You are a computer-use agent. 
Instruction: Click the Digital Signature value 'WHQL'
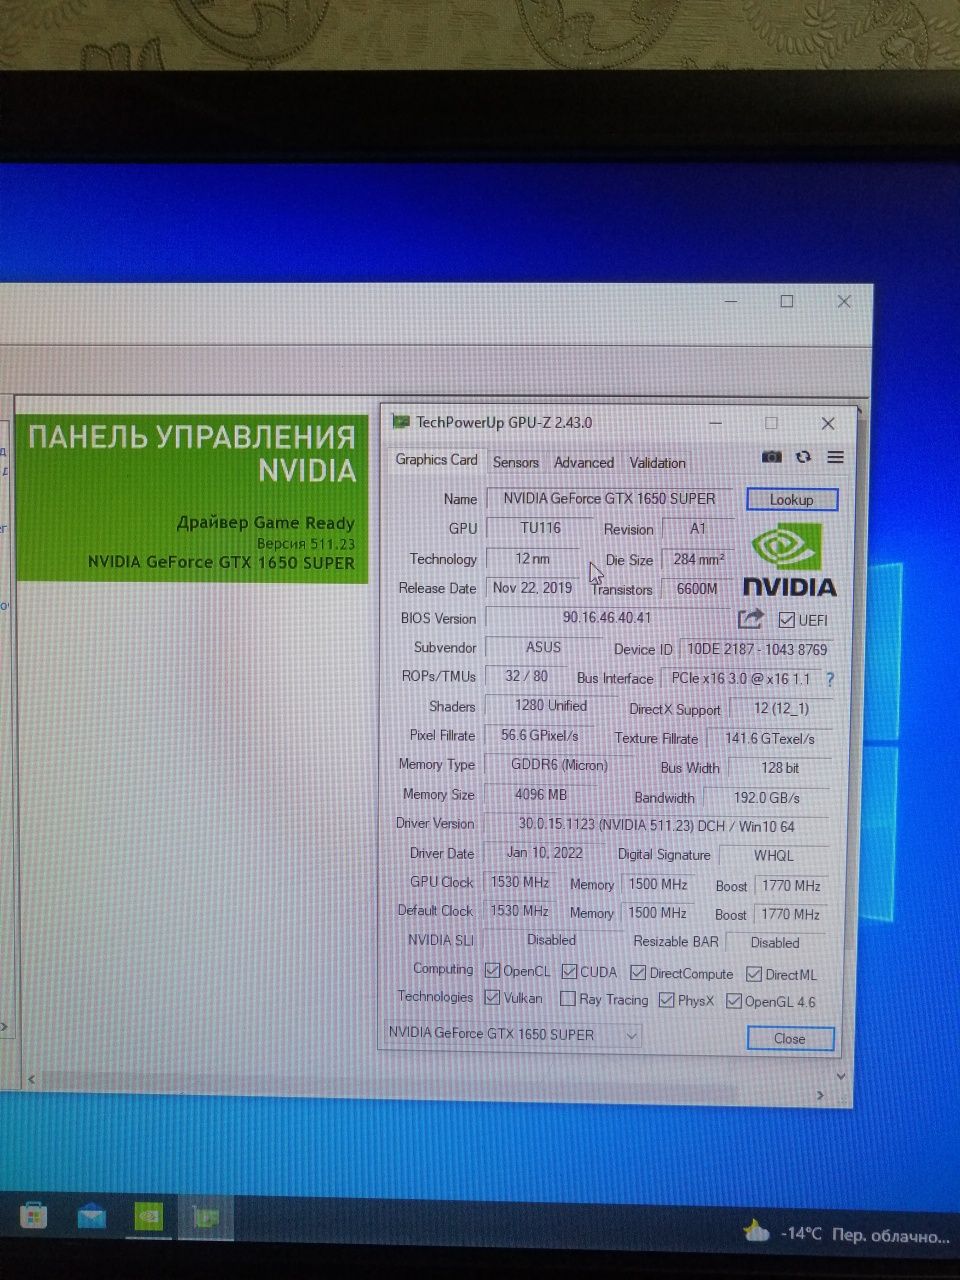pyautogui.click(x=774, y=855)
